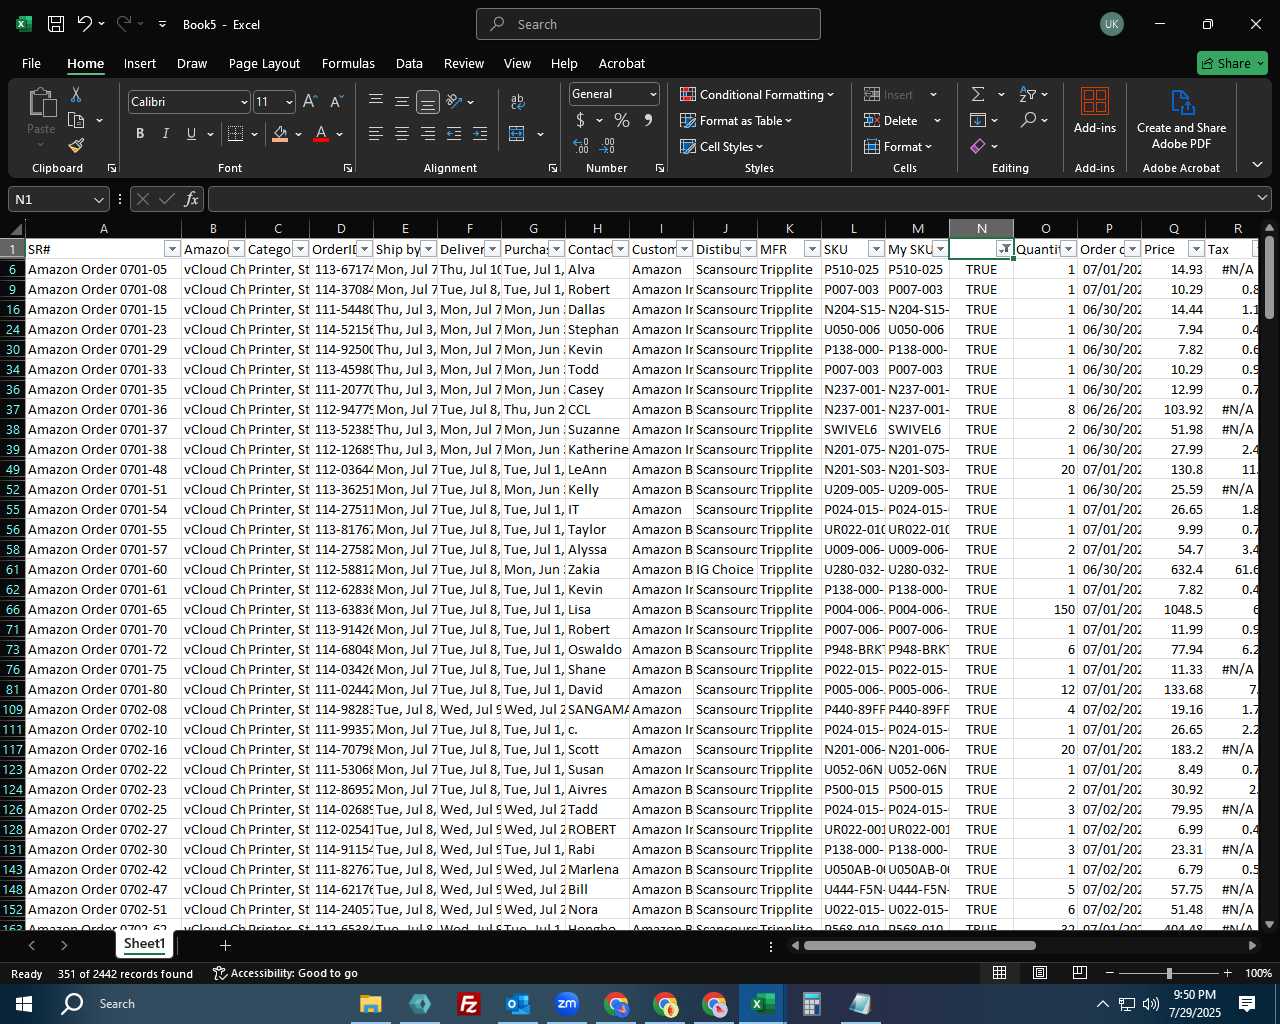The width and height of the screenshot is (1280, 1024).
Task: Click the Cell Styles button
Action: (722, 146)
